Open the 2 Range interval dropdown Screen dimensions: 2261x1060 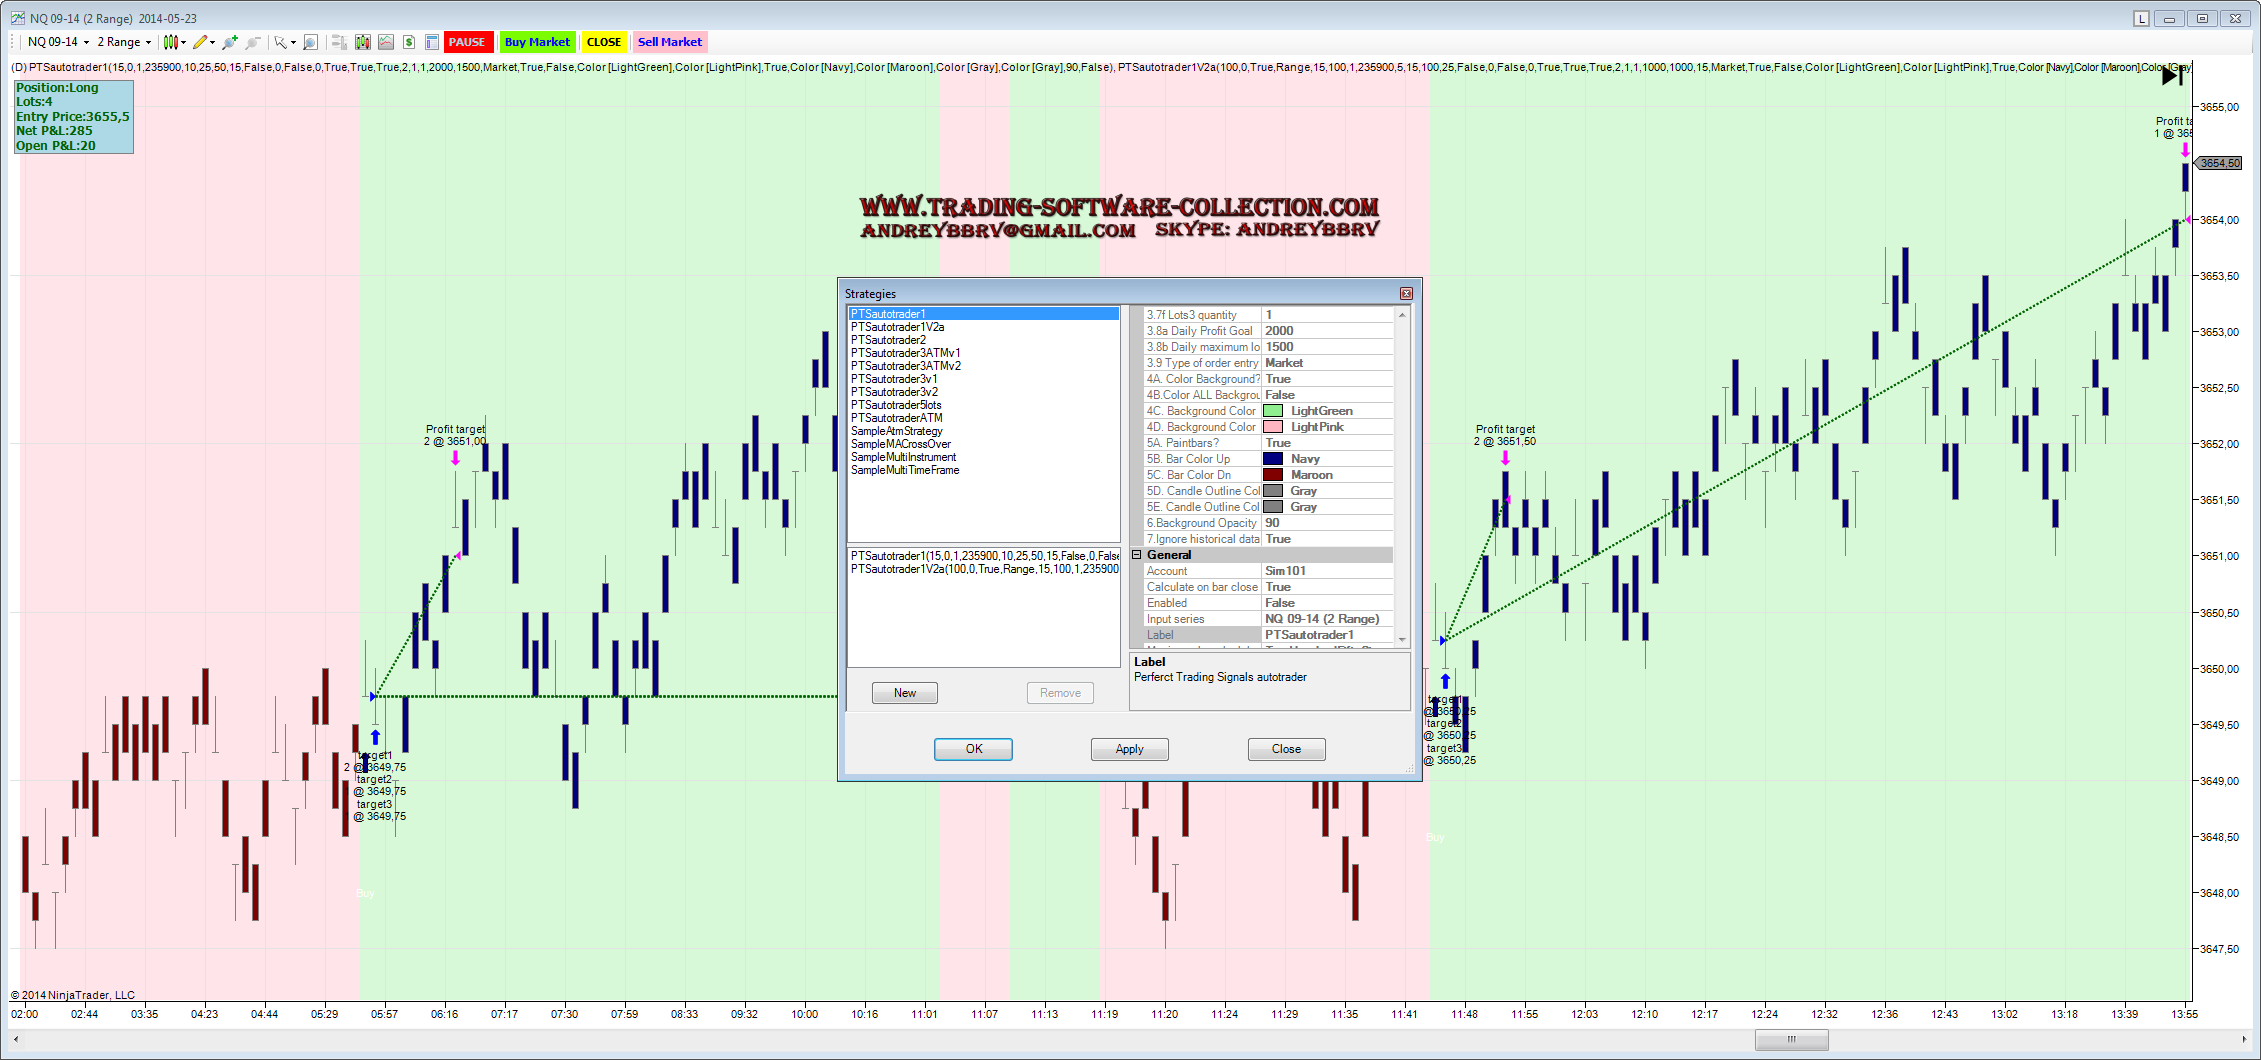tap(124, 42)
